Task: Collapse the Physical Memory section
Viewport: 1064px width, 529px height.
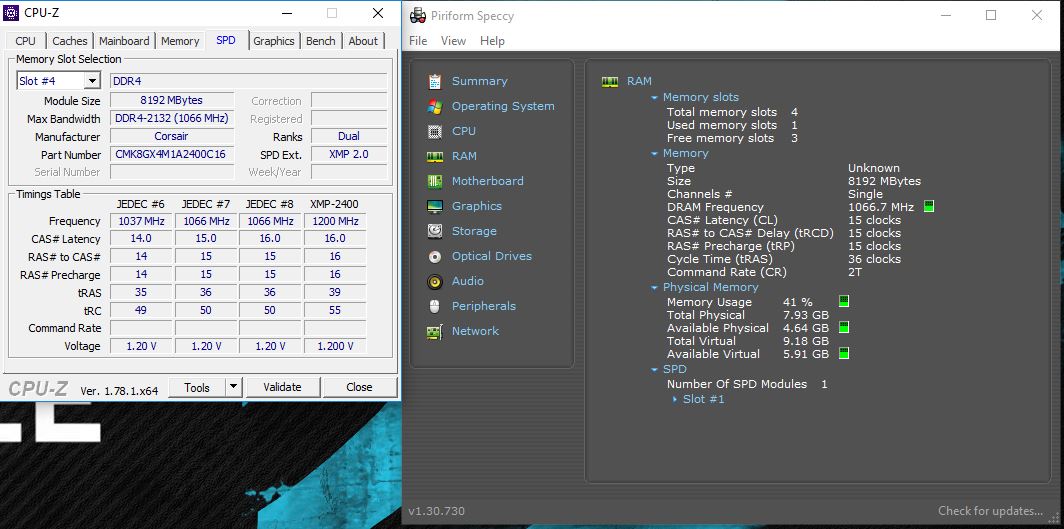Action: click(654, 288)
